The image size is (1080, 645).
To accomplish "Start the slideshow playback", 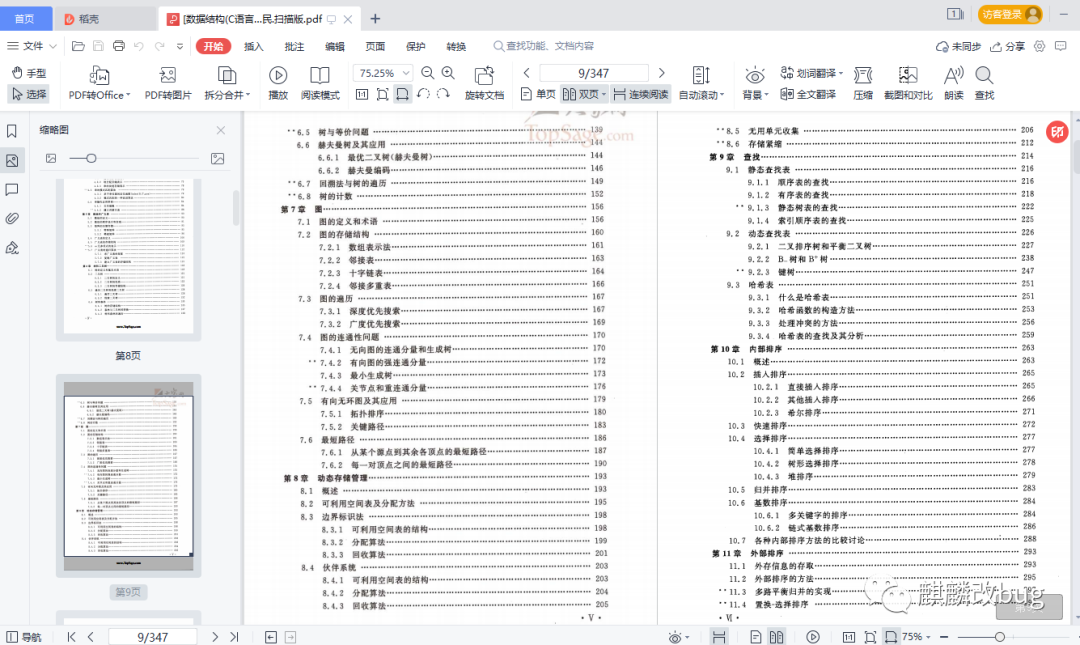I will (278, 83).
